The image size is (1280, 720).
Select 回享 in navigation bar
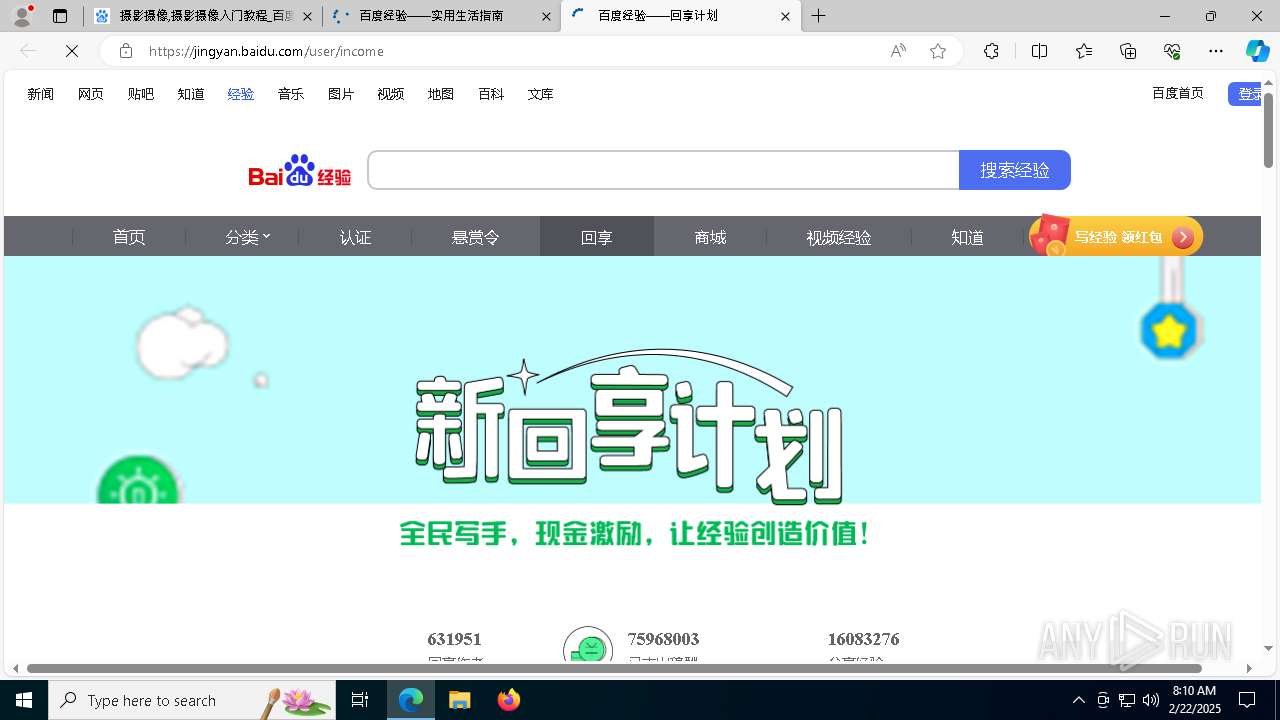click(597, 237)
